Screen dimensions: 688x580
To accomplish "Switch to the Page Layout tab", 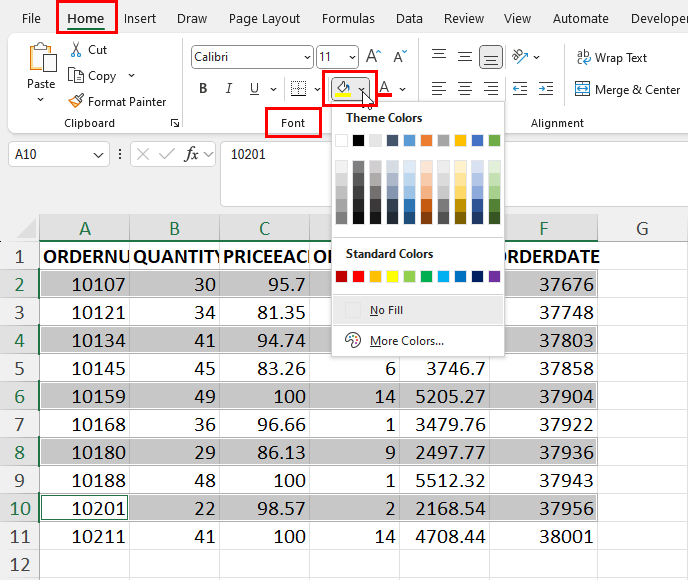I will [264, 18].
